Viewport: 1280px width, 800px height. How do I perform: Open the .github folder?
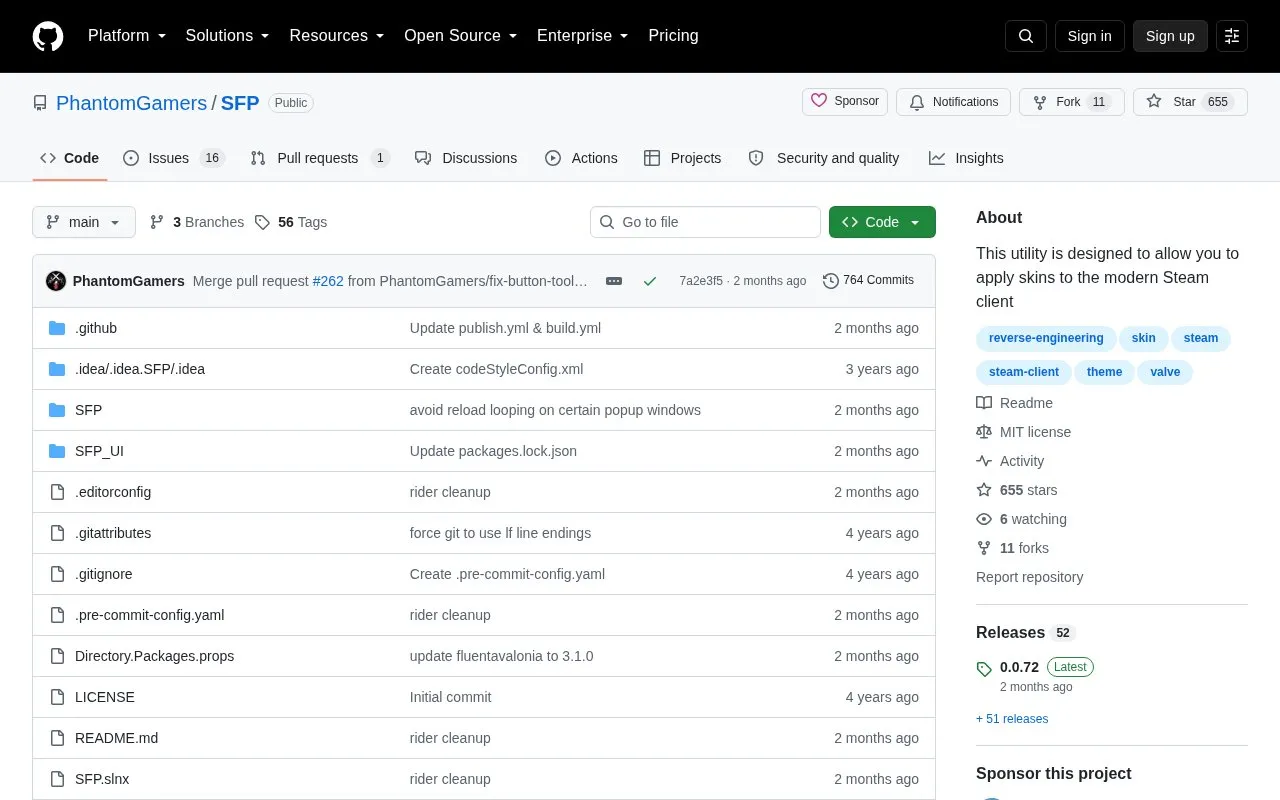pyautogui.click(x=96, y=328)
